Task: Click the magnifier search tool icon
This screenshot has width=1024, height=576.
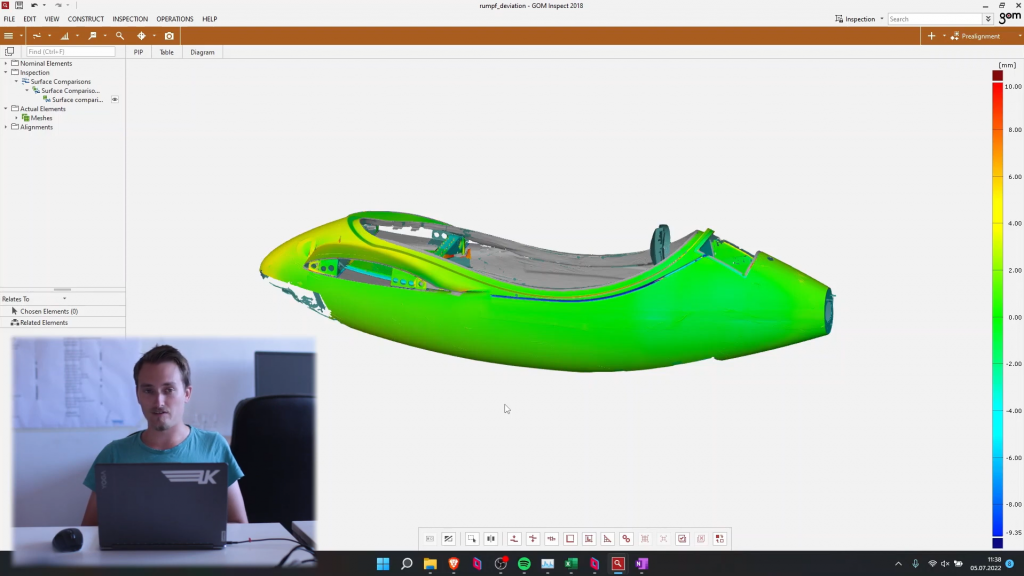Action: pos(120,36)
